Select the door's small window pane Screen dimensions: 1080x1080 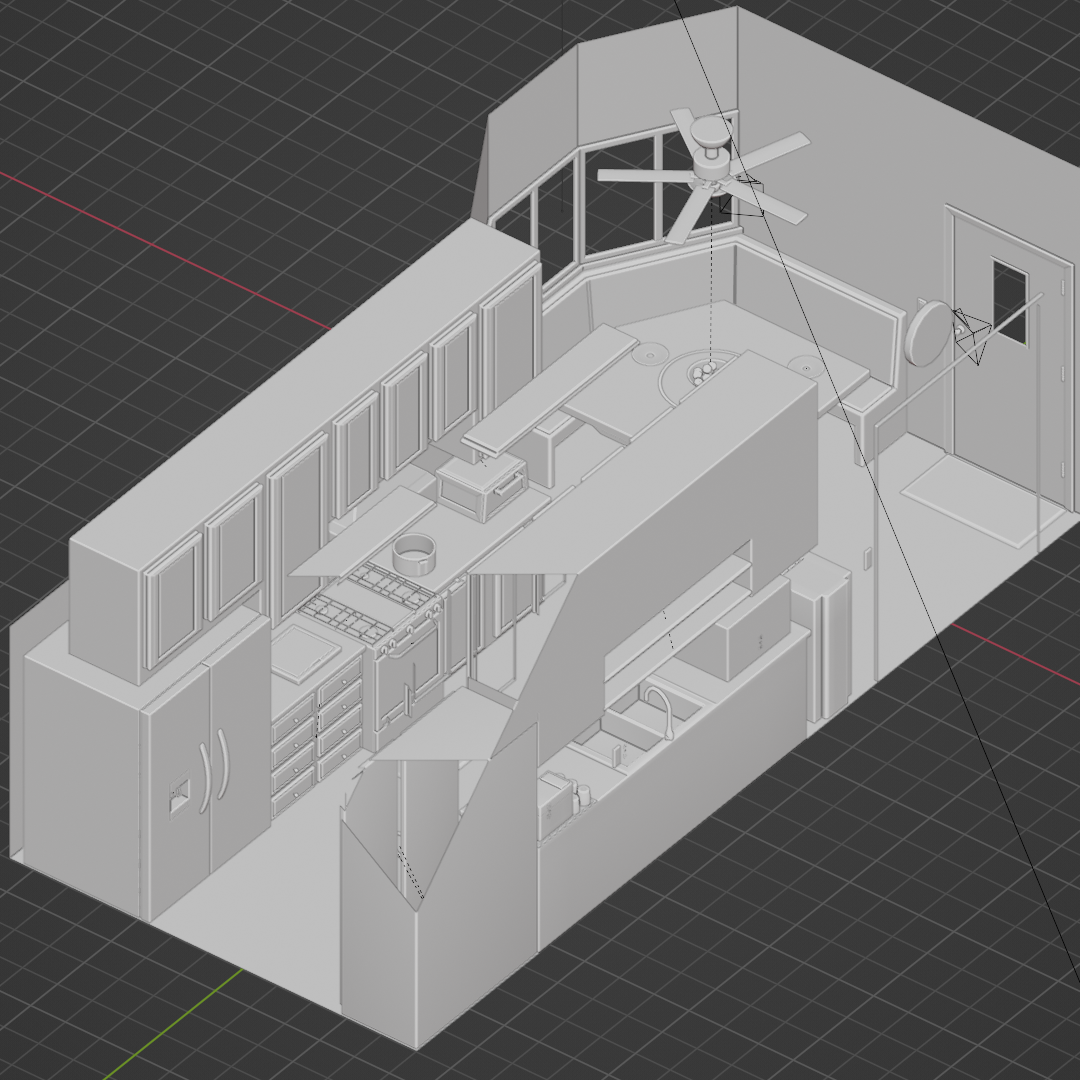(1010, 301)
